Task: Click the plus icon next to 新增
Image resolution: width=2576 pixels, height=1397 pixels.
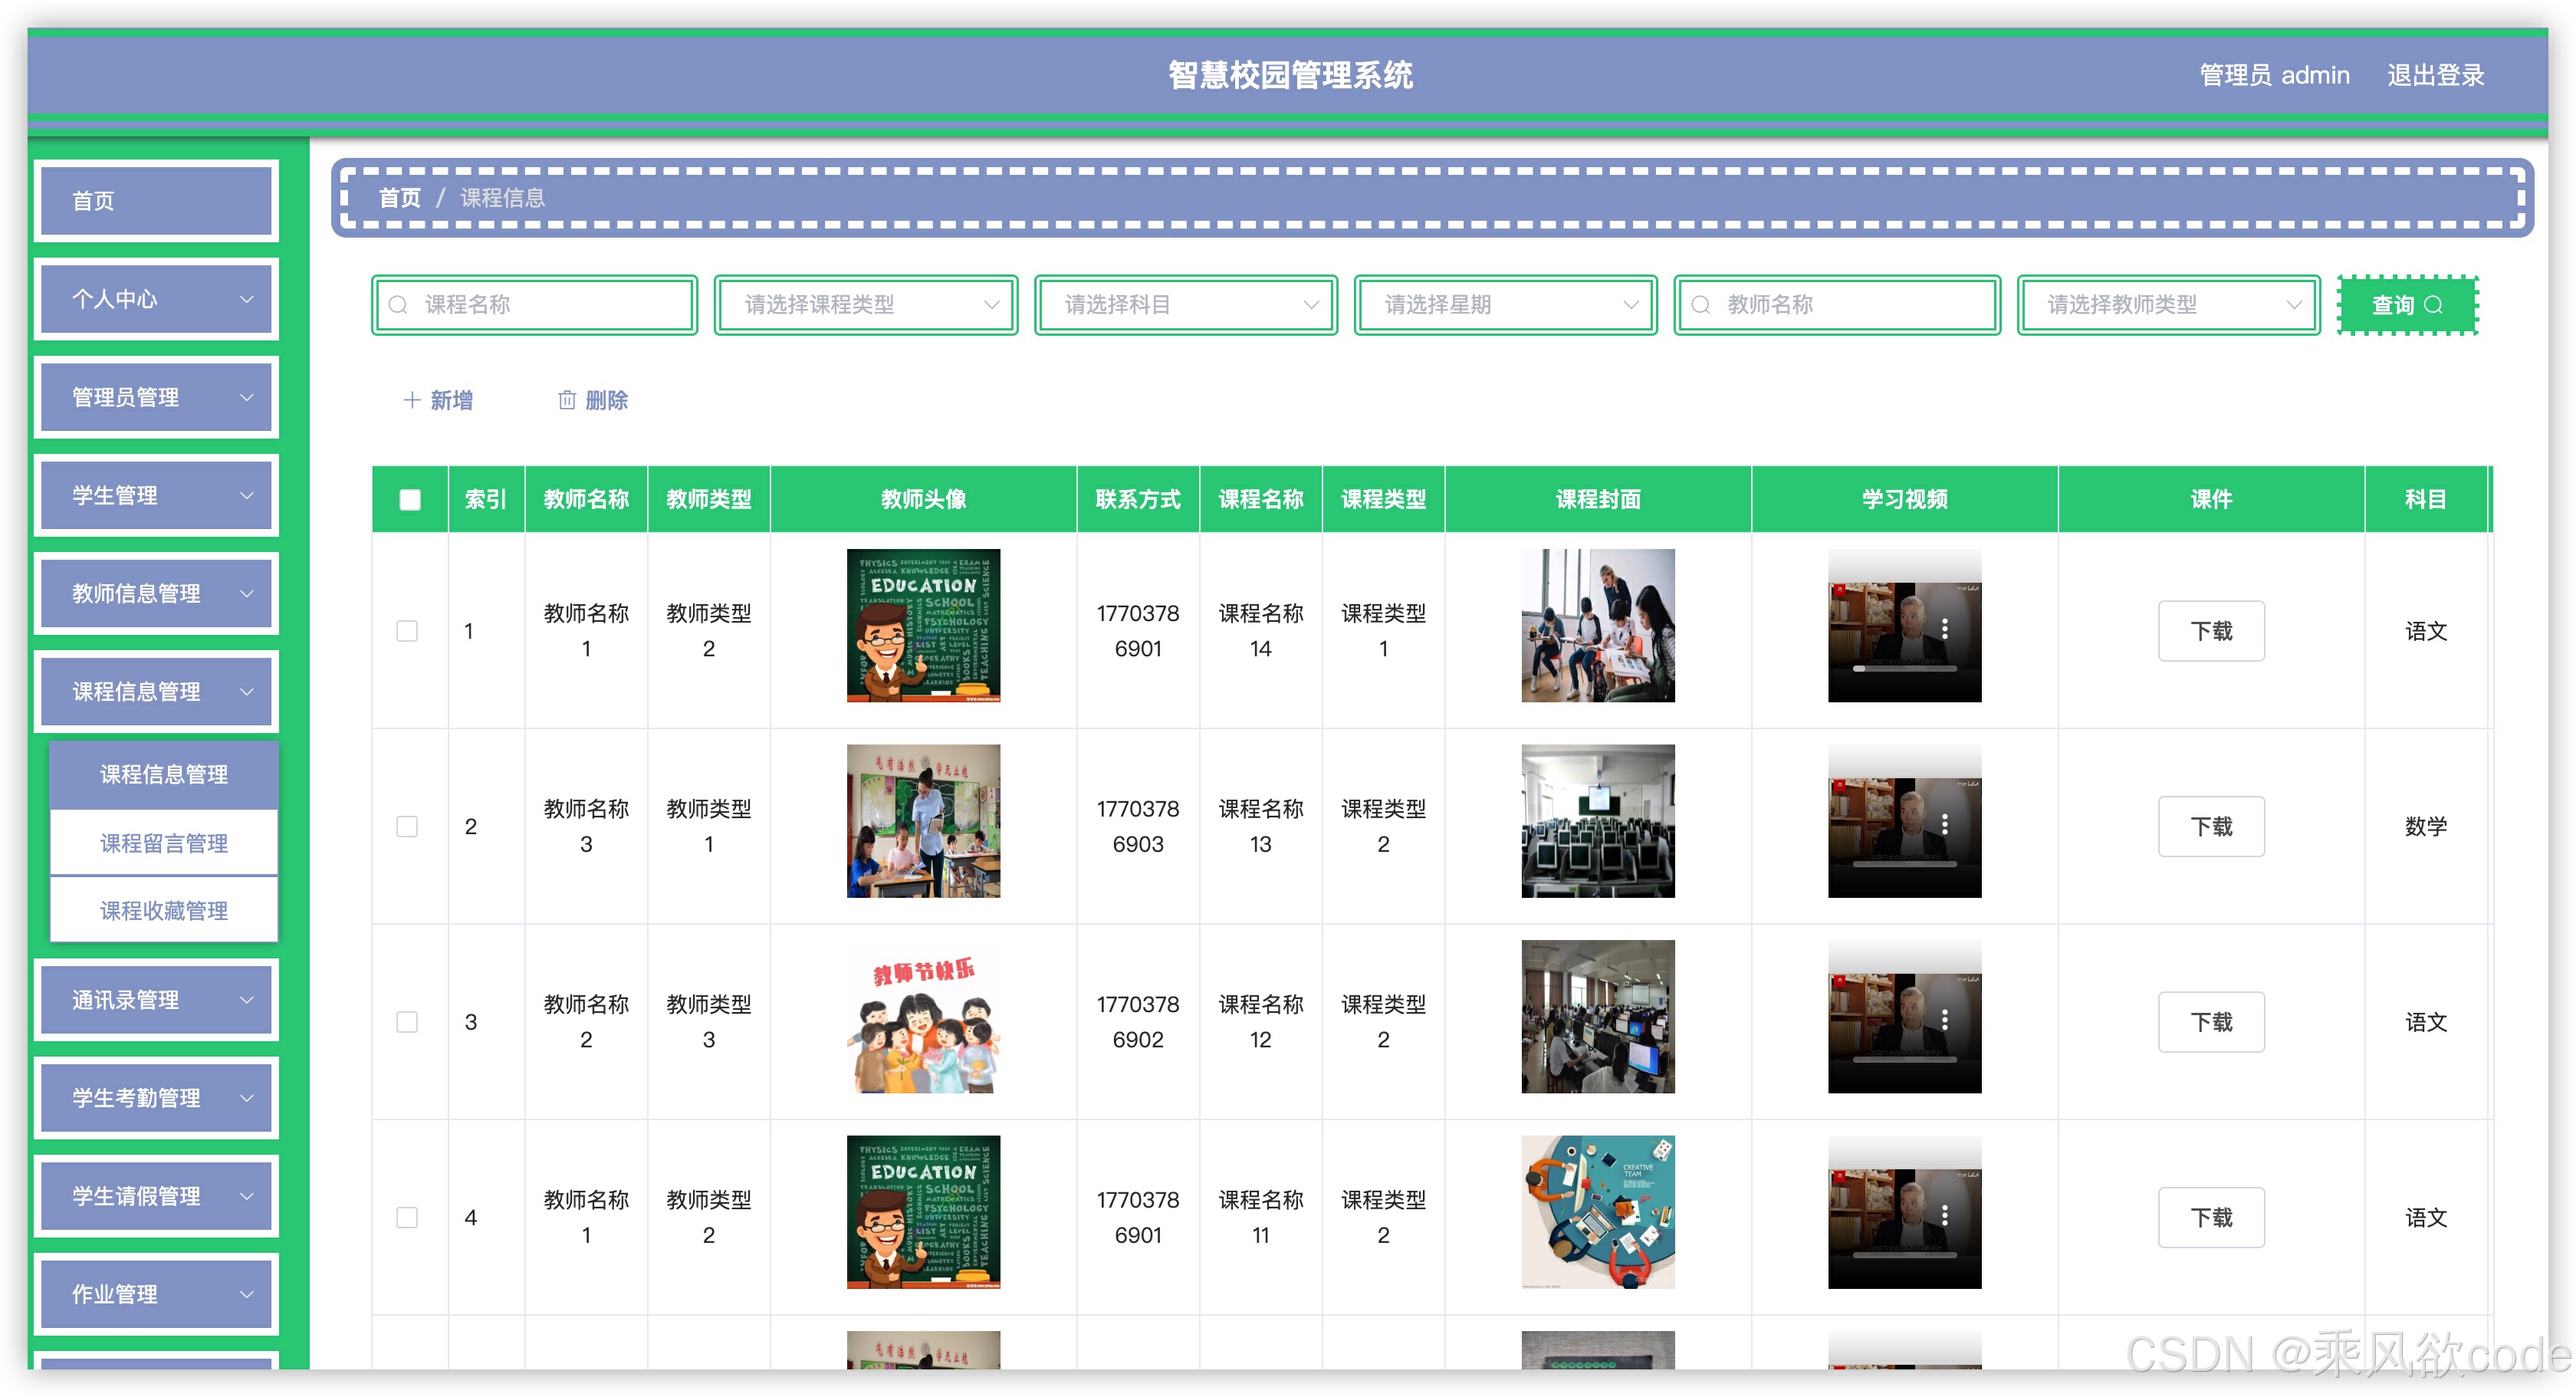Action: 411,400
